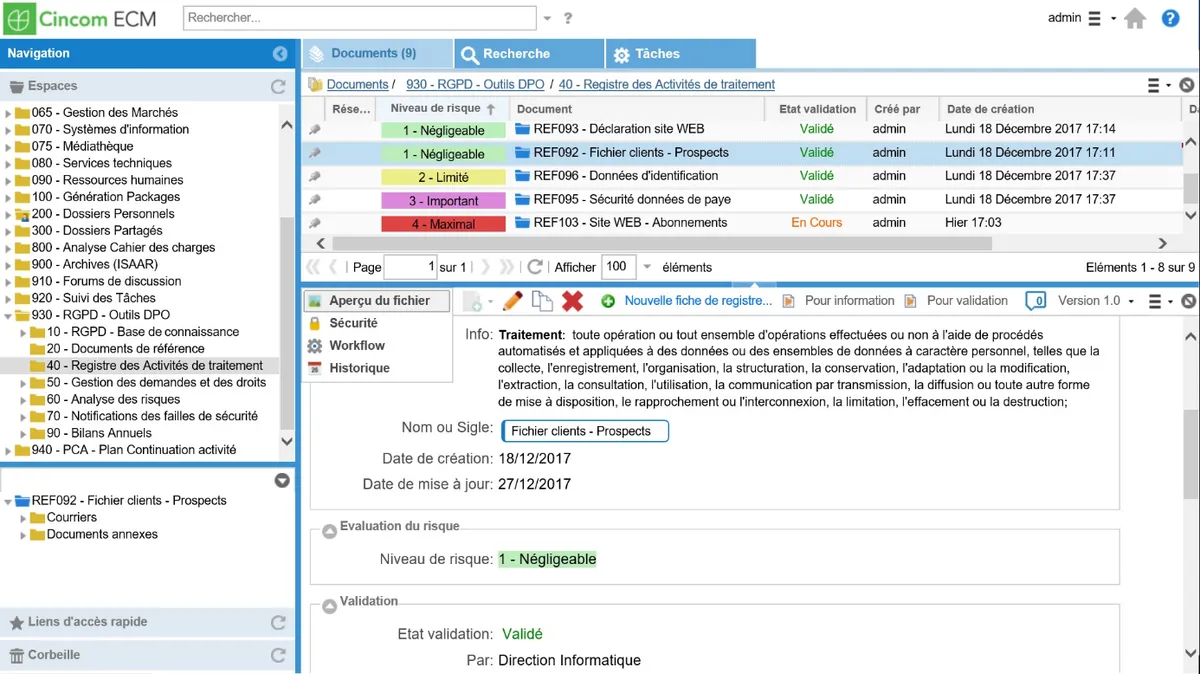The width and height of the screenshot is (1200, 674).
Task: Click the copy document icon
Action: 542,301
